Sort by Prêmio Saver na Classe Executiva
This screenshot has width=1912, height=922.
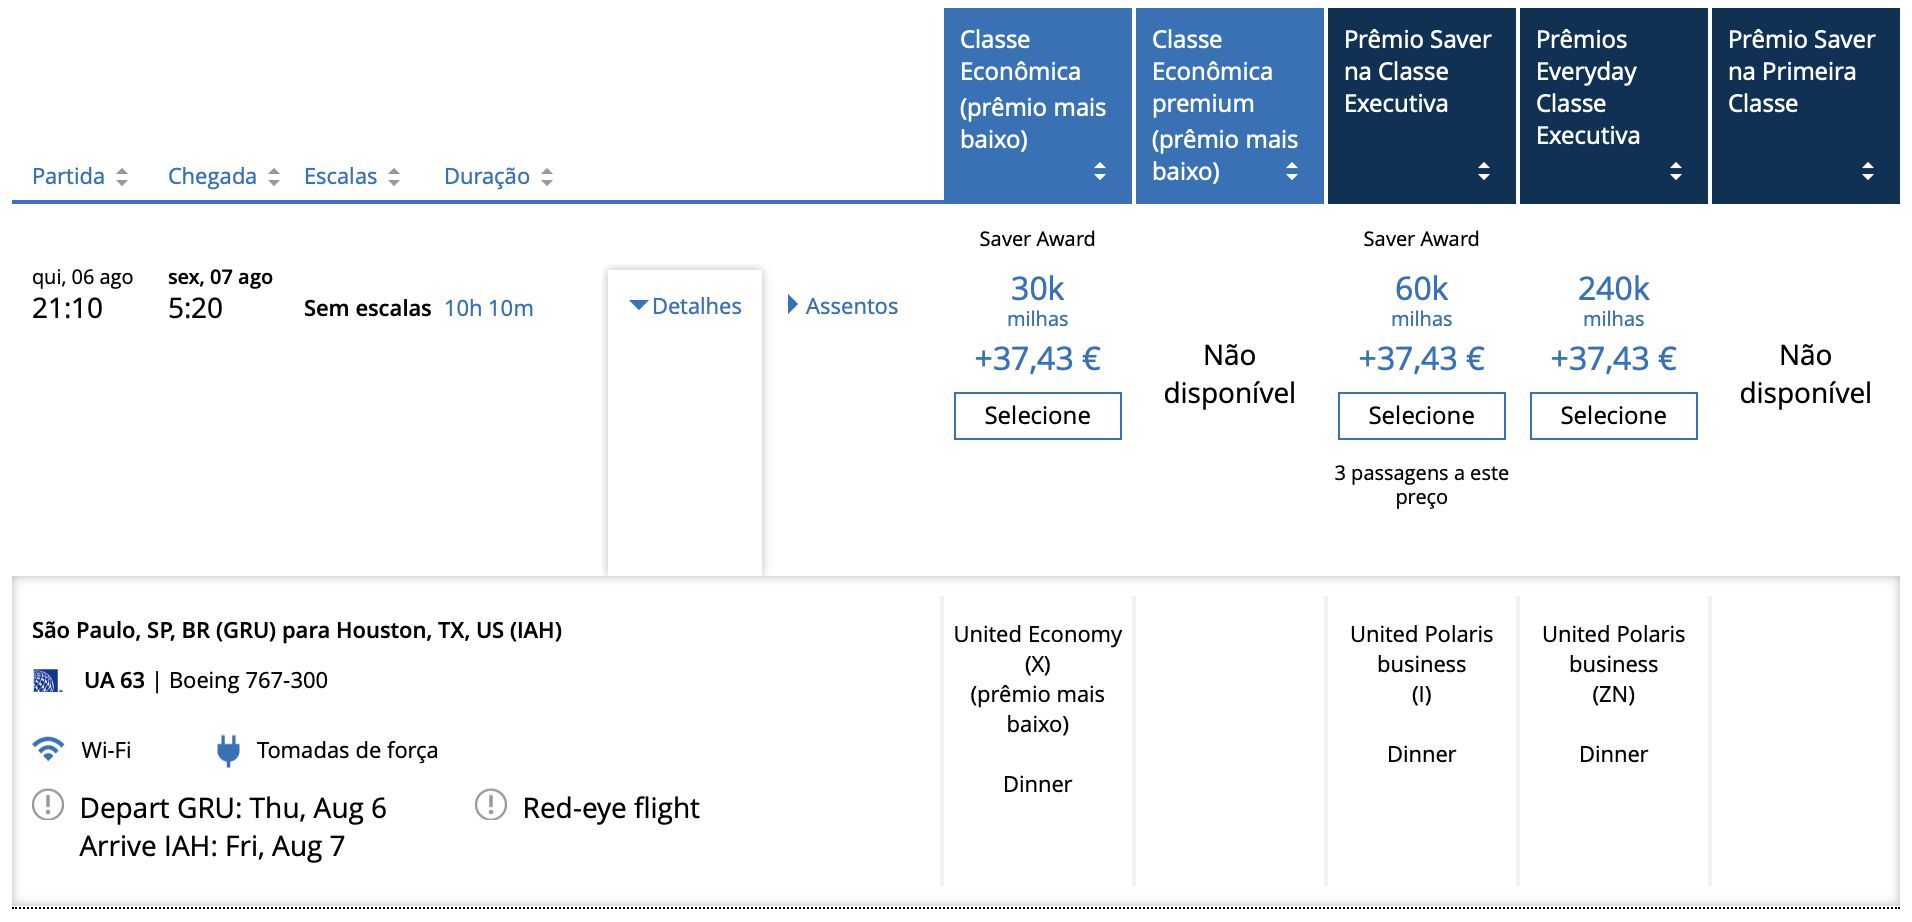click(x=1484, y=171)
